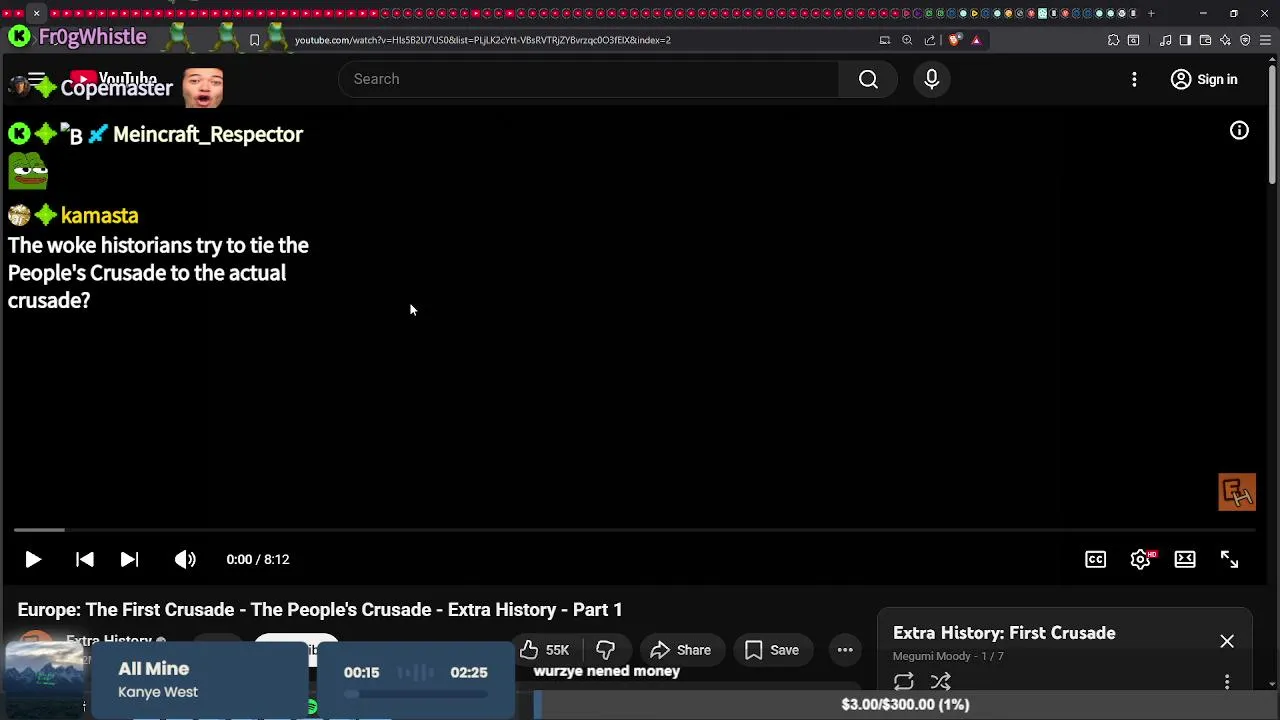Like the video showing 55K likes

point(545,650)
